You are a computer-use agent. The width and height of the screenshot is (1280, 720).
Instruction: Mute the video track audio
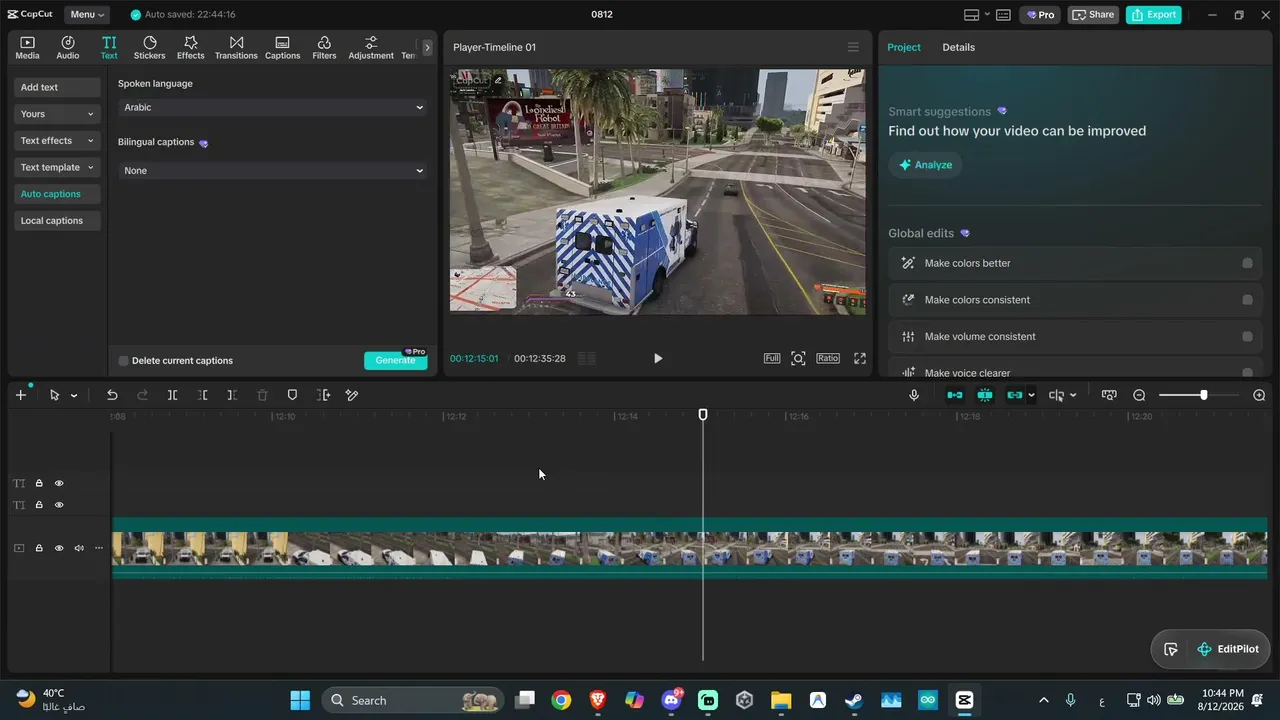tap(79, 548)
